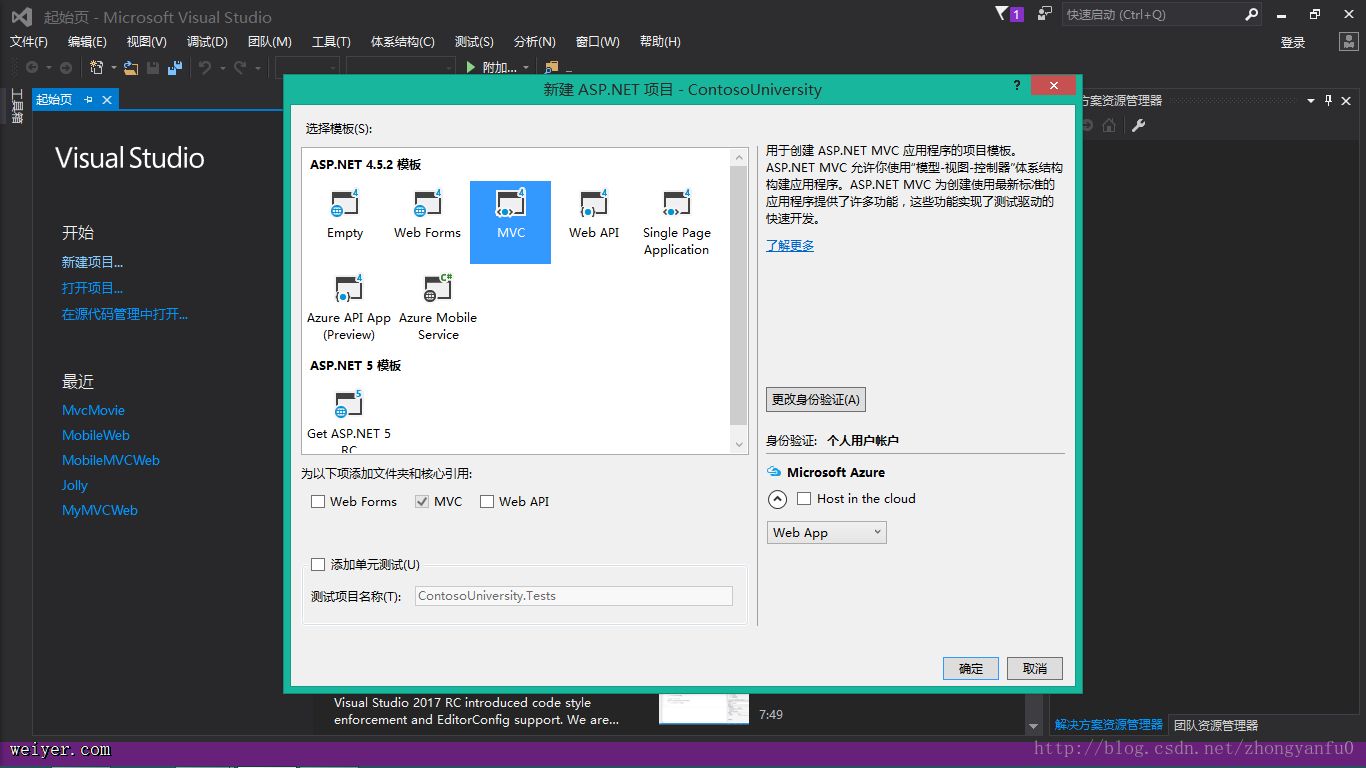Enable the Web API checkbox
The height and width of the screenshot is (768, 1366).
[x=487, y=502]
